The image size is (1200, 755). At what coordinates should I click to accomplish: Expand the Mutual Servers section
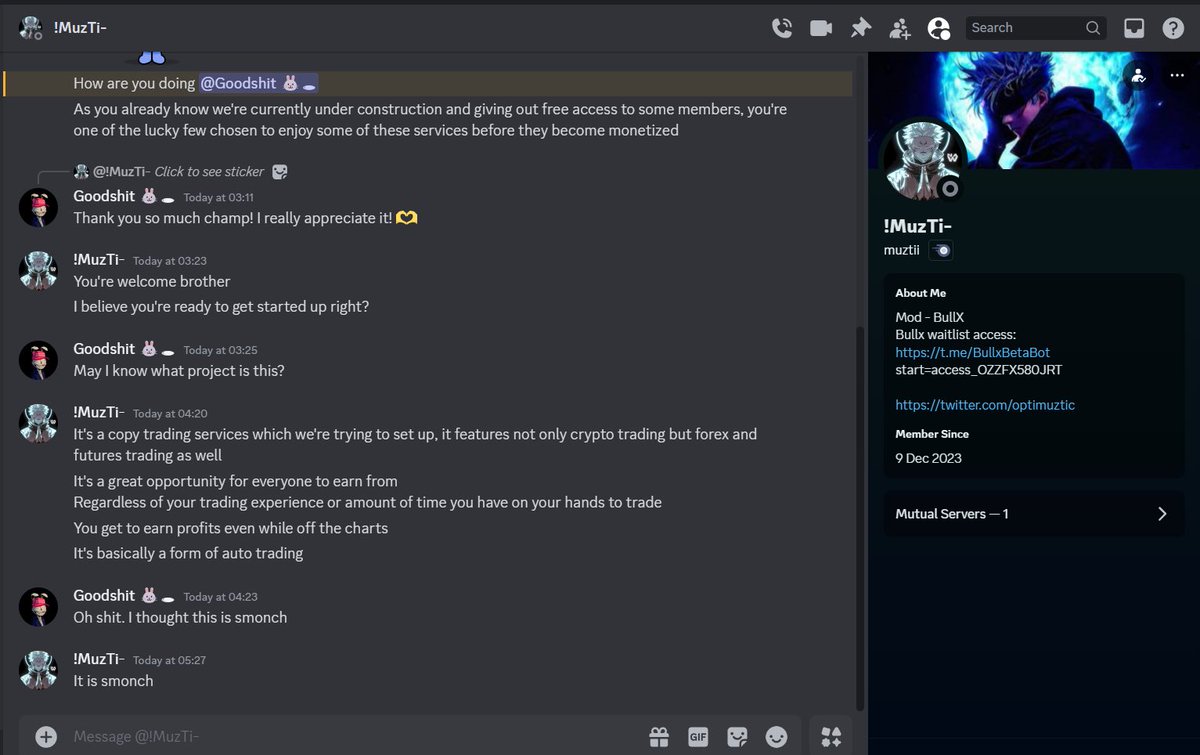click(x=1034, y=514)
